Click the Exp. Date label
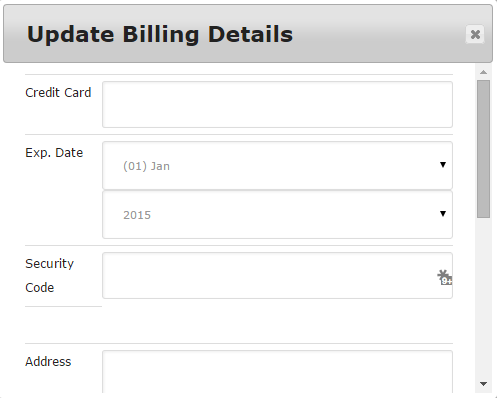The image size is (497, 398). pos(54,153)
